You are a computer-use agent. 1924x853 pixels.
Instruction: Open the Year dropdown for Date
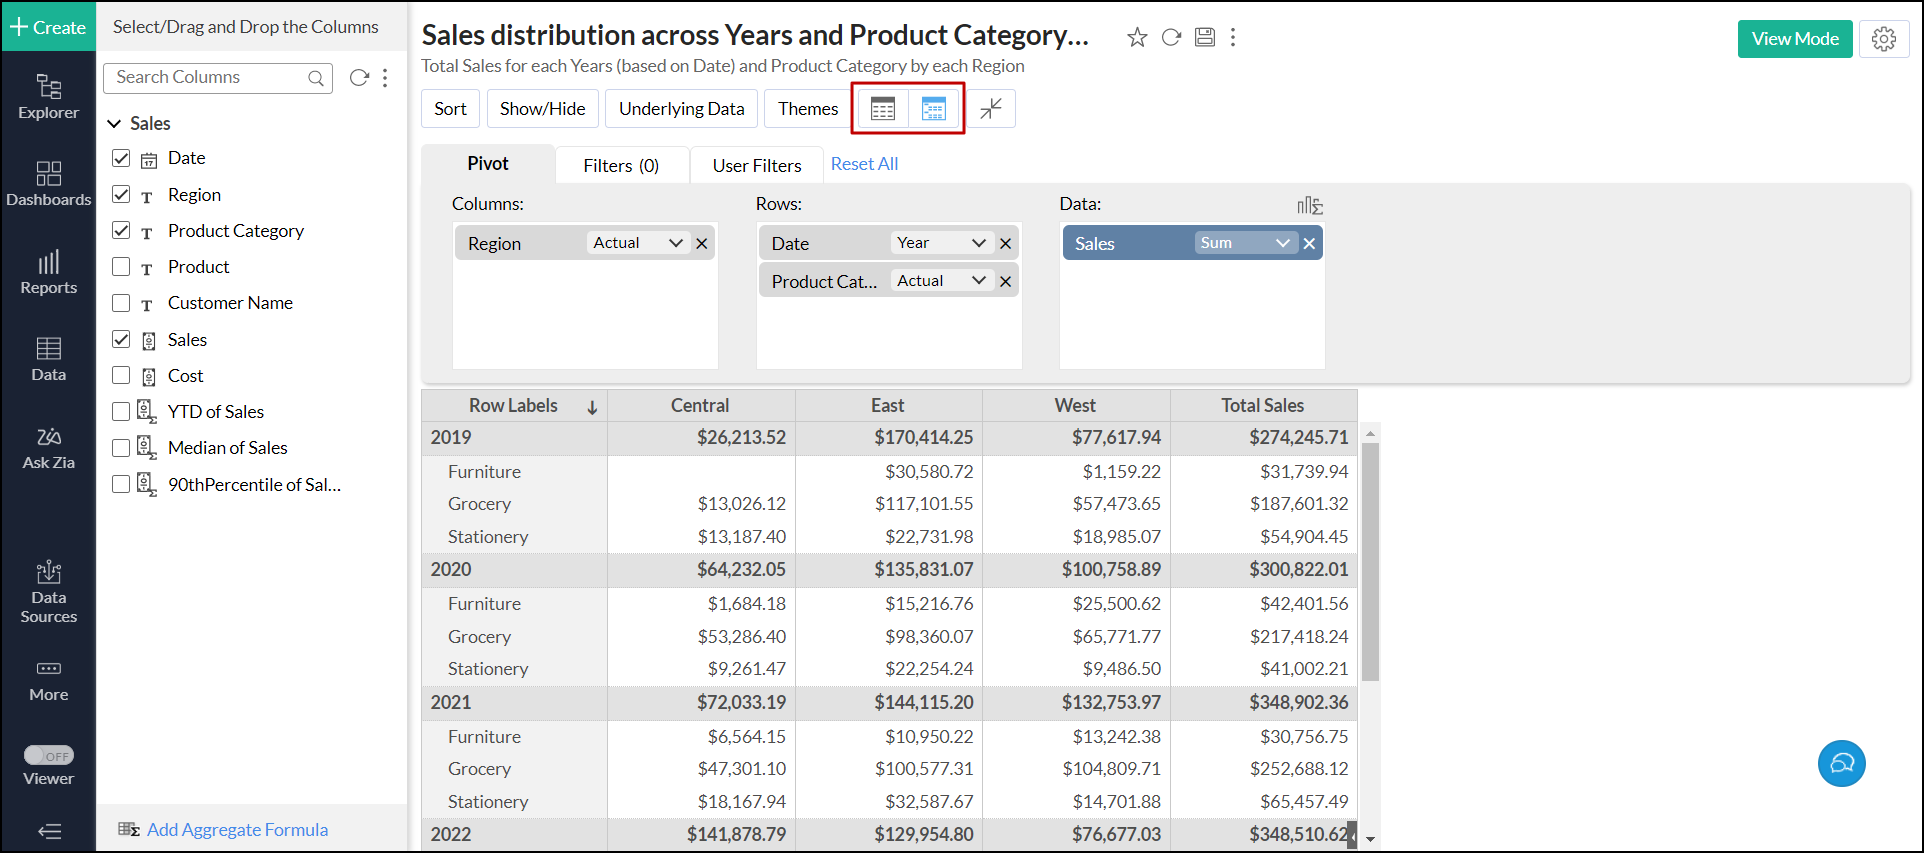940,243
